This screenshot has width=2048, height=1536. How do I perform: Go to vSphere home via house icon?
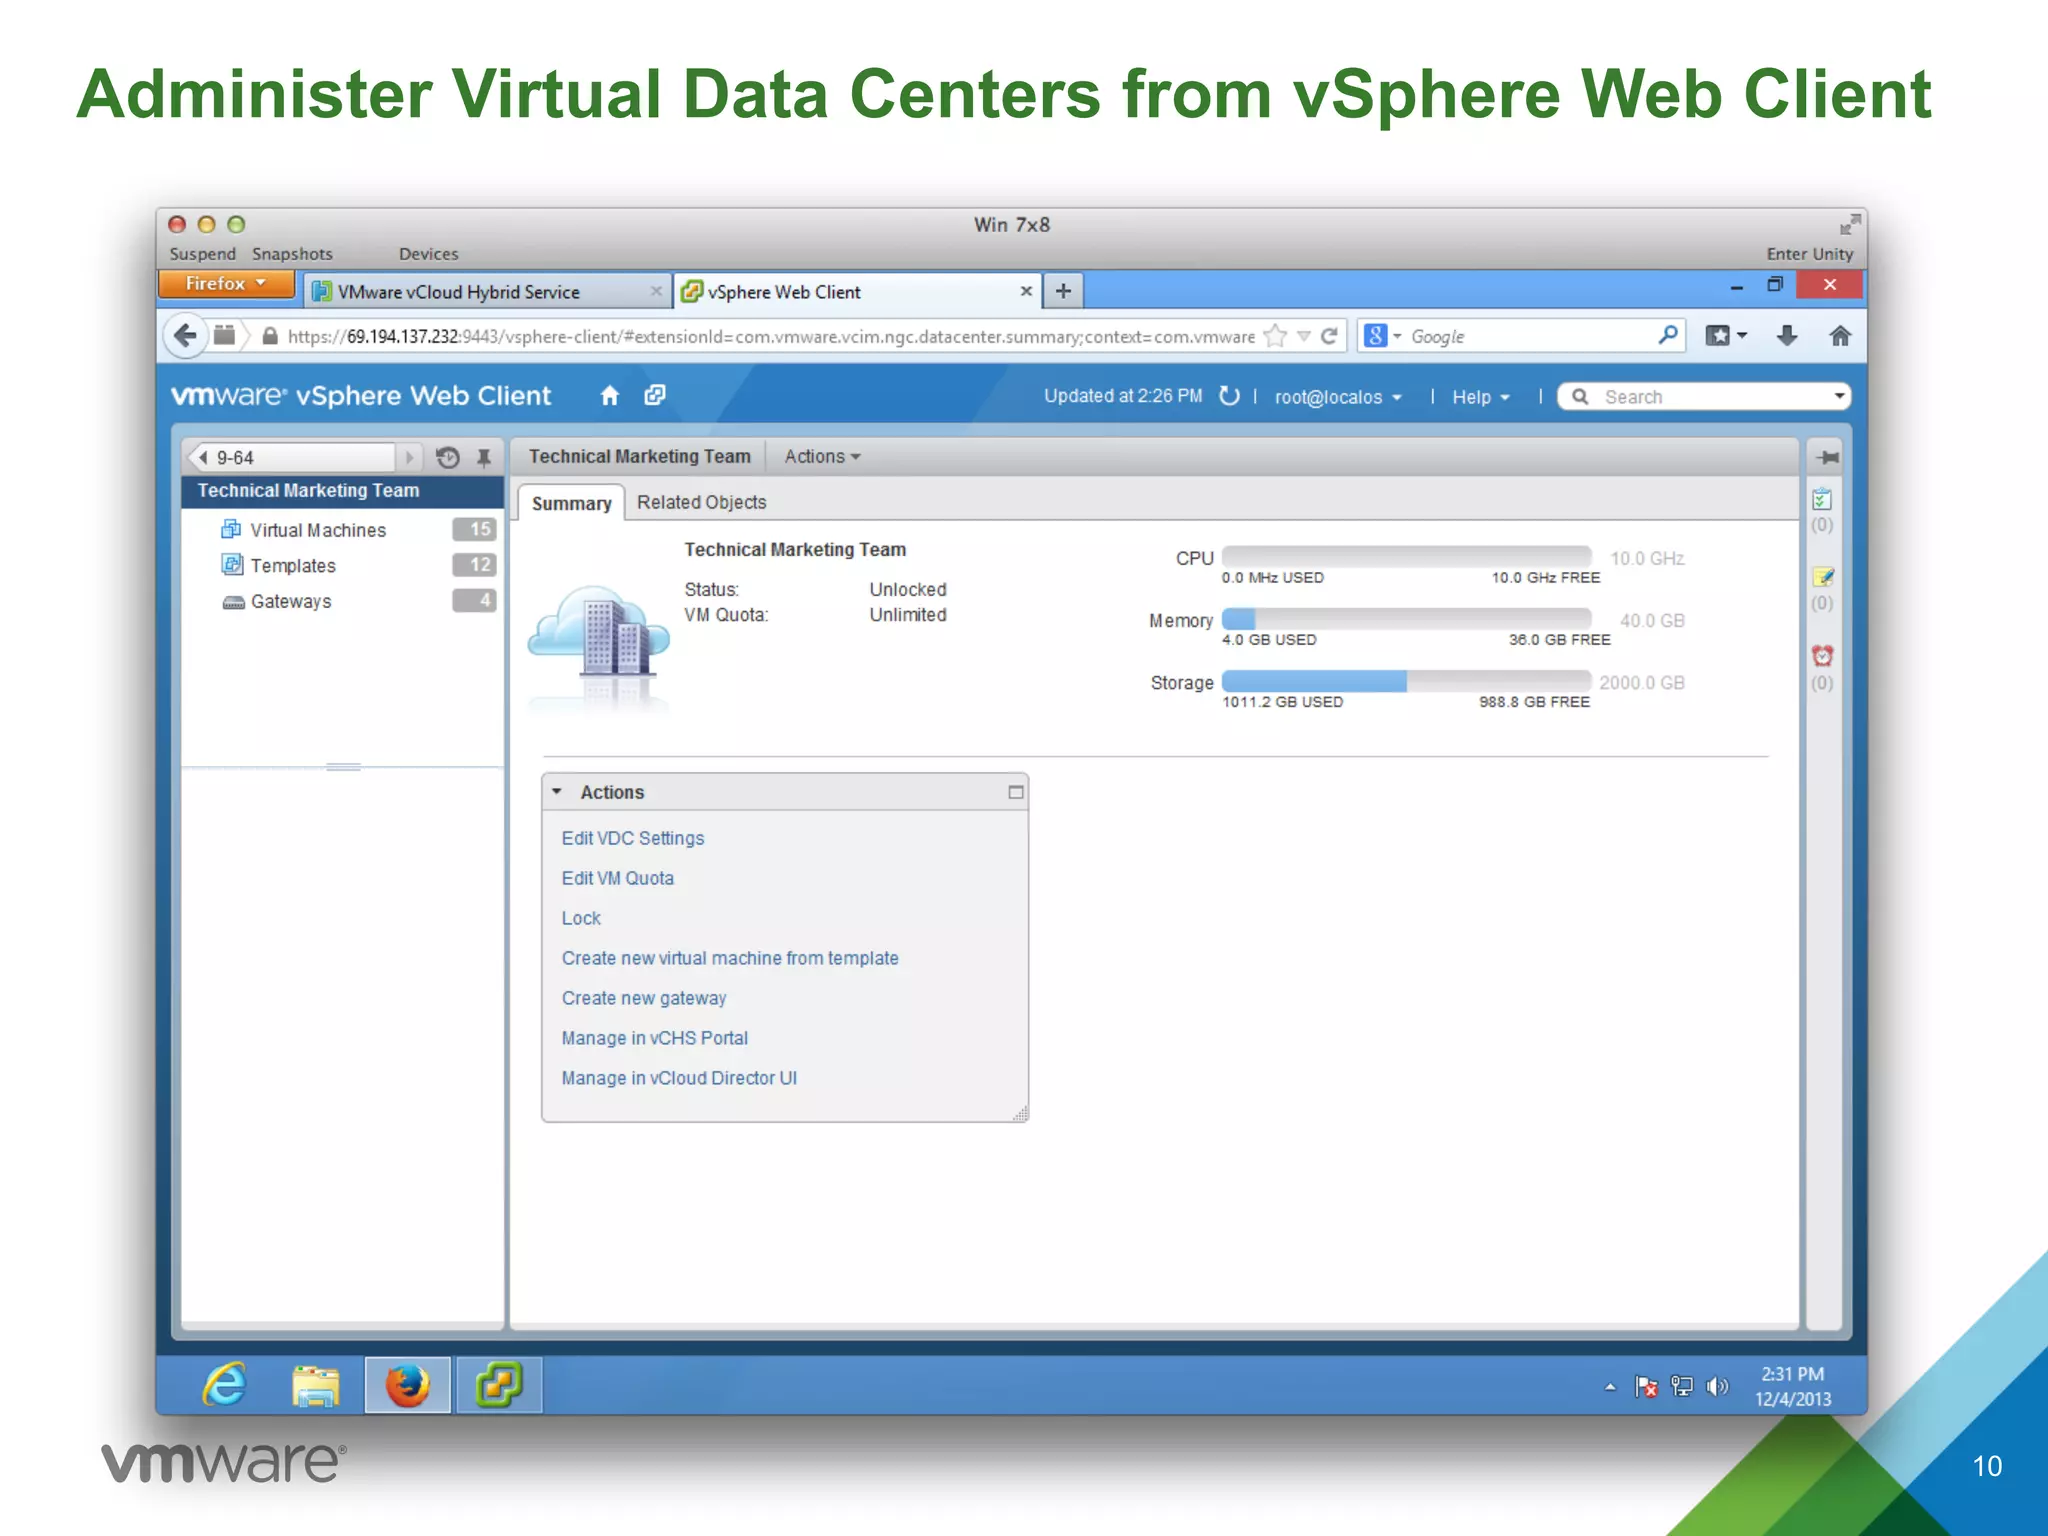click(609, 396)
